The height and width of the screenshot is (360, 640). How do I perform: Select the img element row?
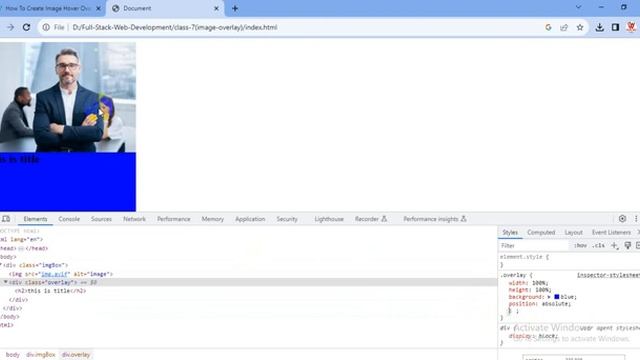61,274
